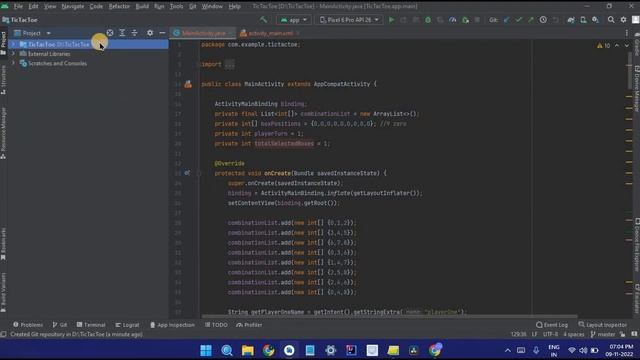The height and width of the screenshot is (360, 640).
Task: Click the editor vertical scrollbar thumb
Action: (630, 69)
